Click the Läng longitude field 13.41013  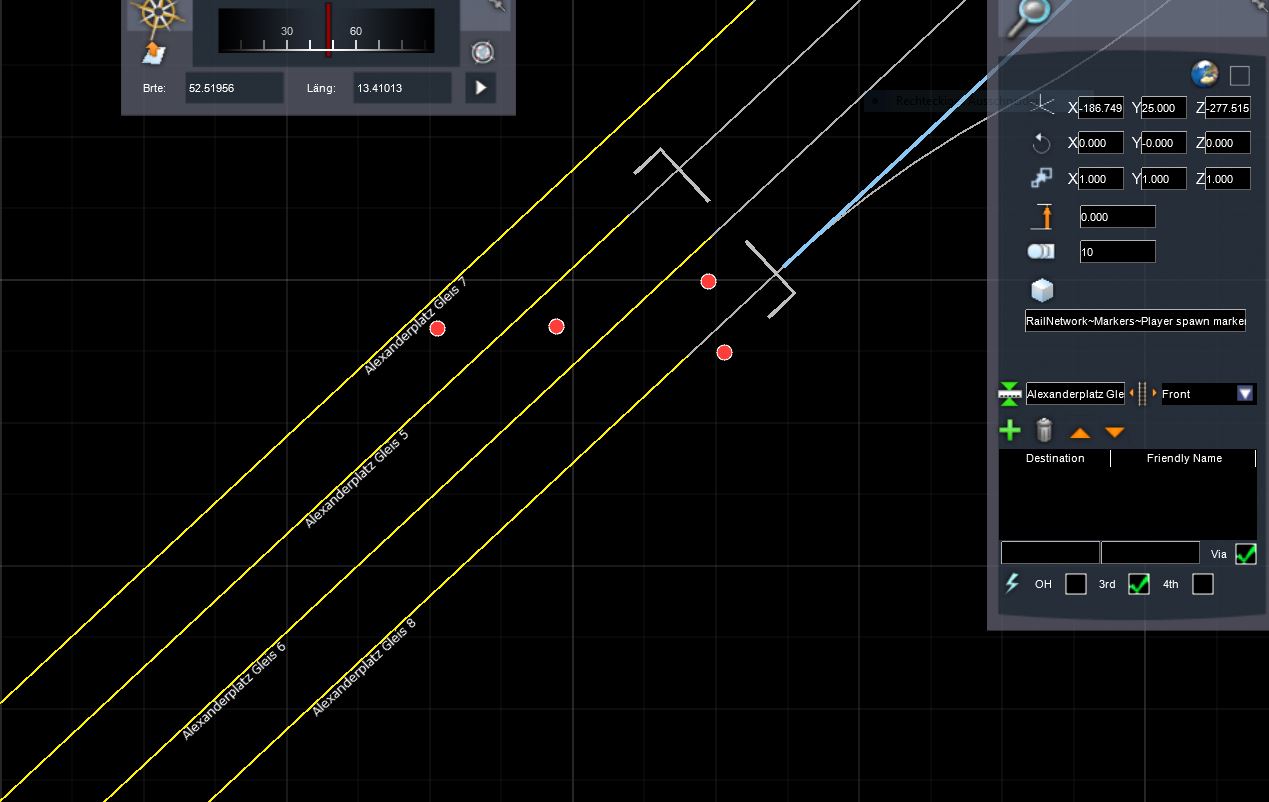(x=402, y=88)
